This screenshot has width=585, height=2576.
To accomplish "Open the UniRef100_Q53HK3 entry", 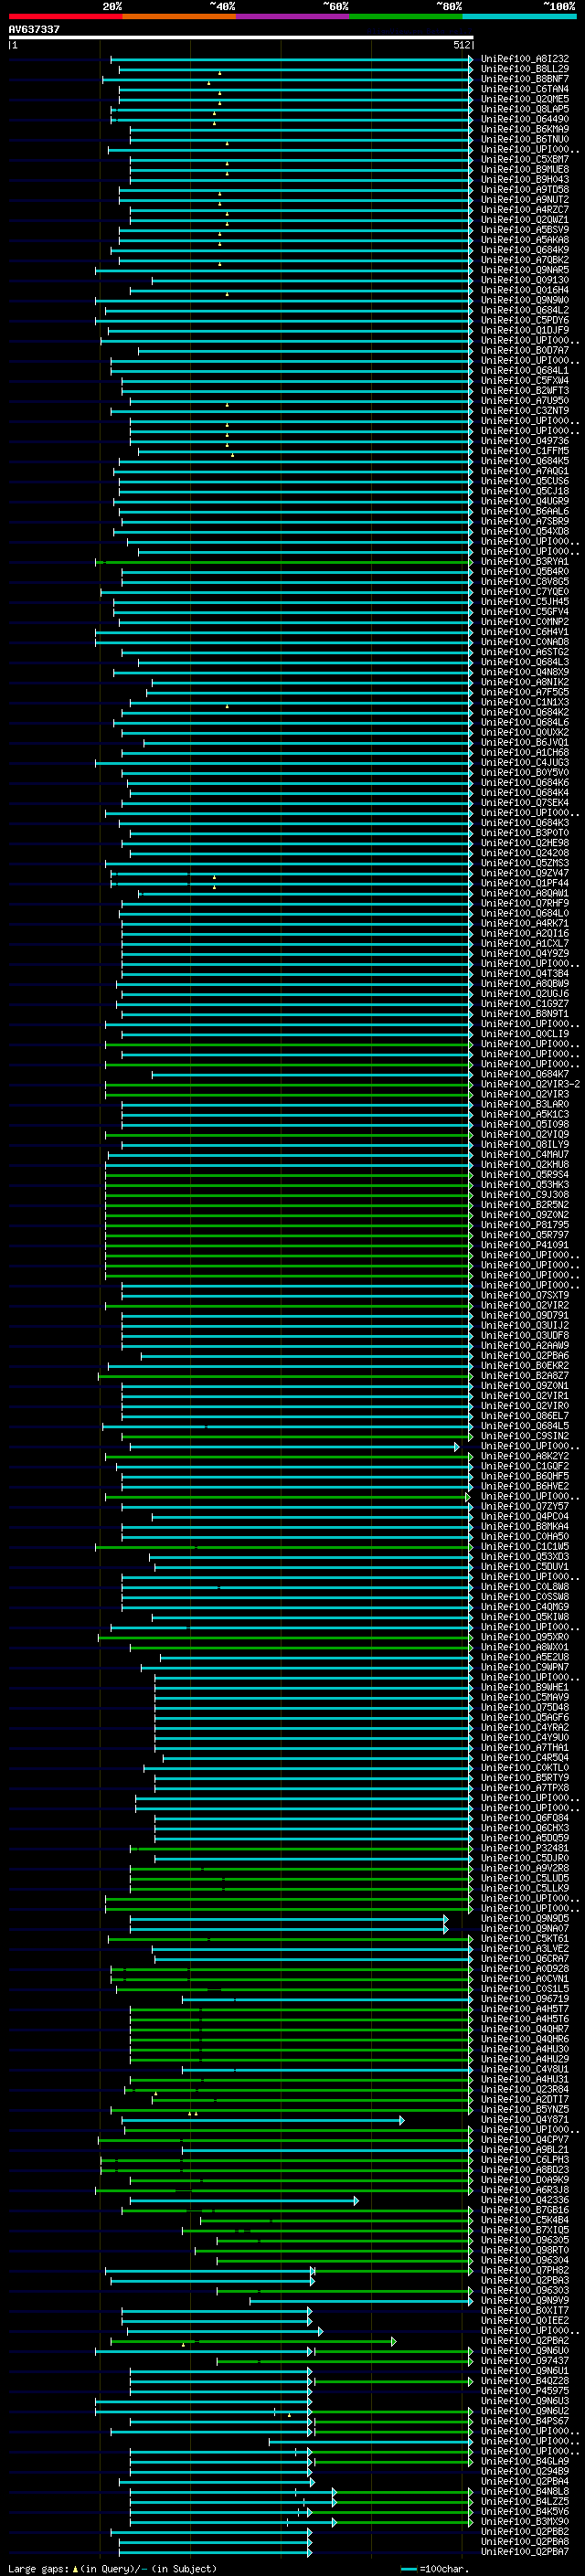I will (525, 1184).
